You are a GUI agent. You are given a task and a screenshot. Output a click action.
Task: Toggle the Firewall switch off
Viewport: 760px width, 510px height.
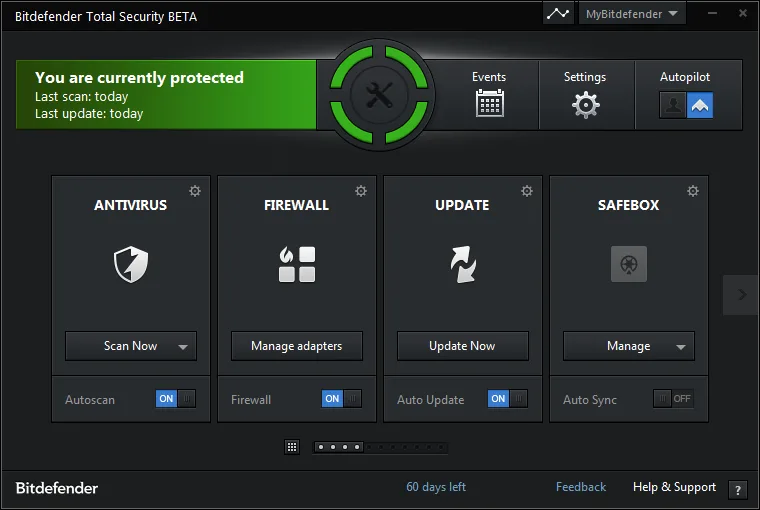[x=342, y=399]
